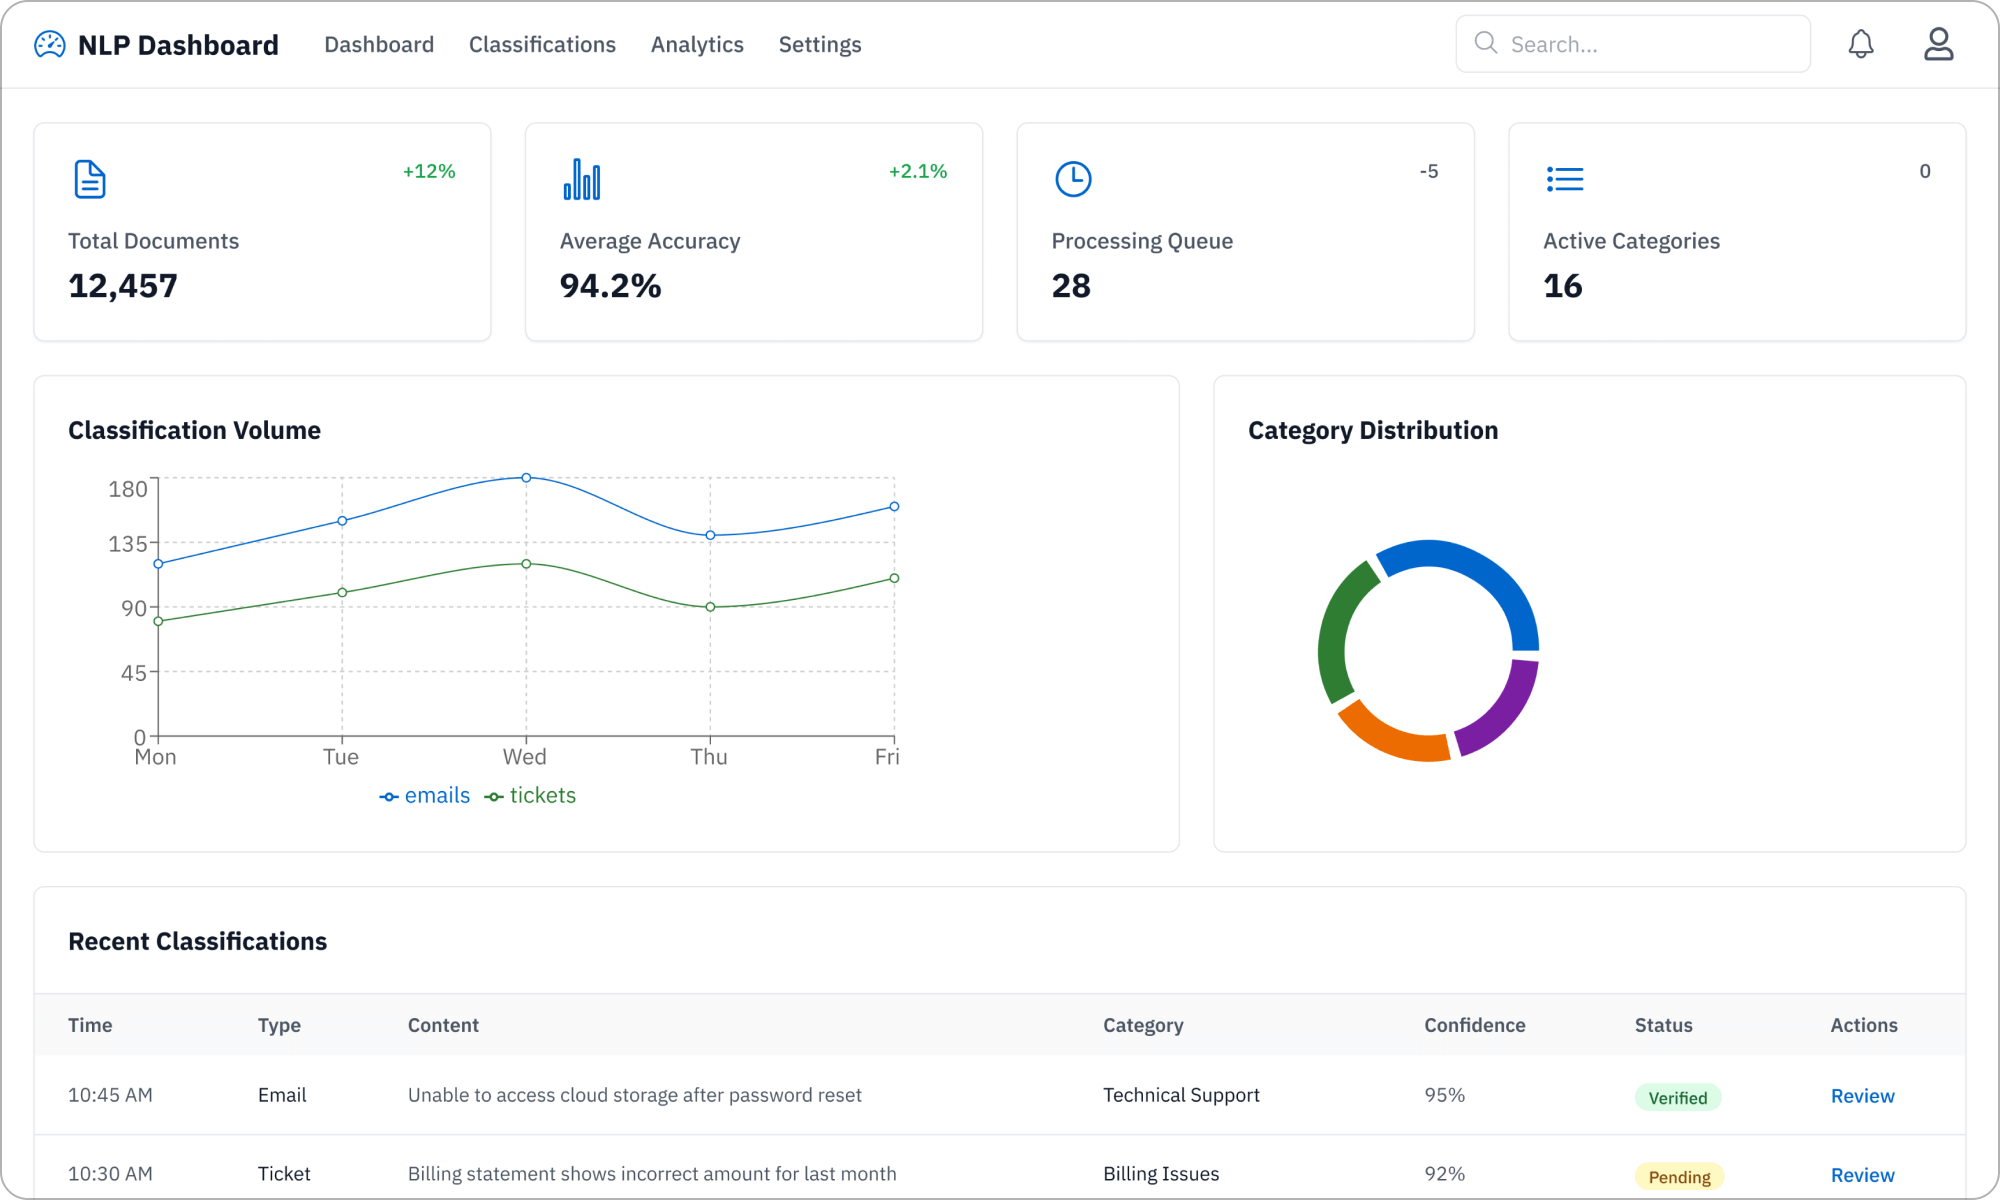The width and height of the screenshot is (2000, 1200).
Task: Select the purple segment of the donut chart
Action: pos(1502,712)
